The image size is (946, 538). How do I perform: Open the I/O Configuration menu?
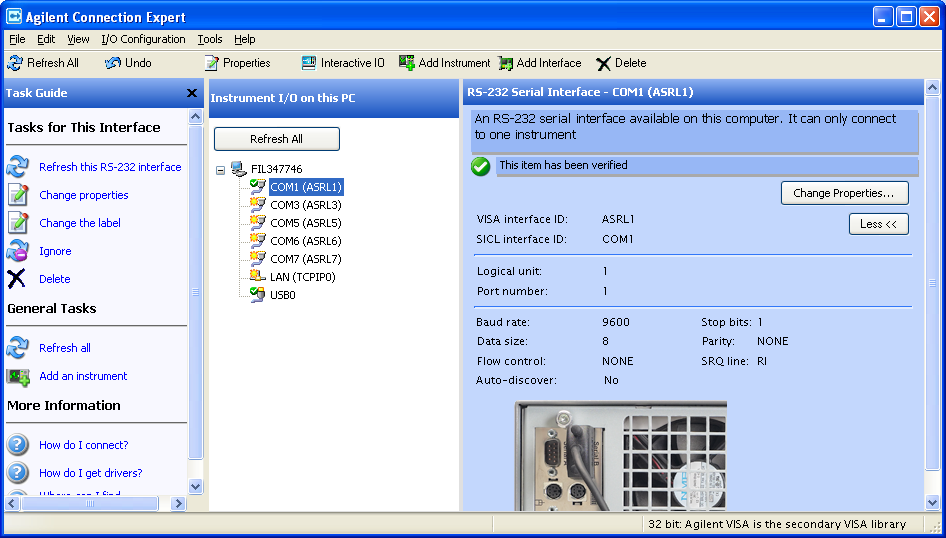pyautogui.click(x=143, y=39)
